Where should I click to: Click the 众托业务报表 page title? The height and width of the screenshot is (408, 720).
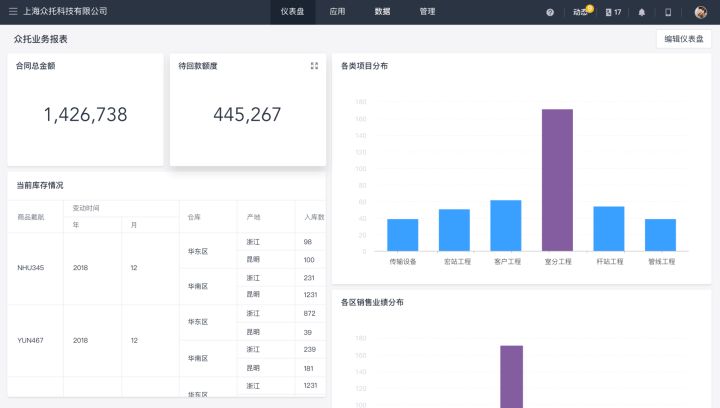pos(41,39)
